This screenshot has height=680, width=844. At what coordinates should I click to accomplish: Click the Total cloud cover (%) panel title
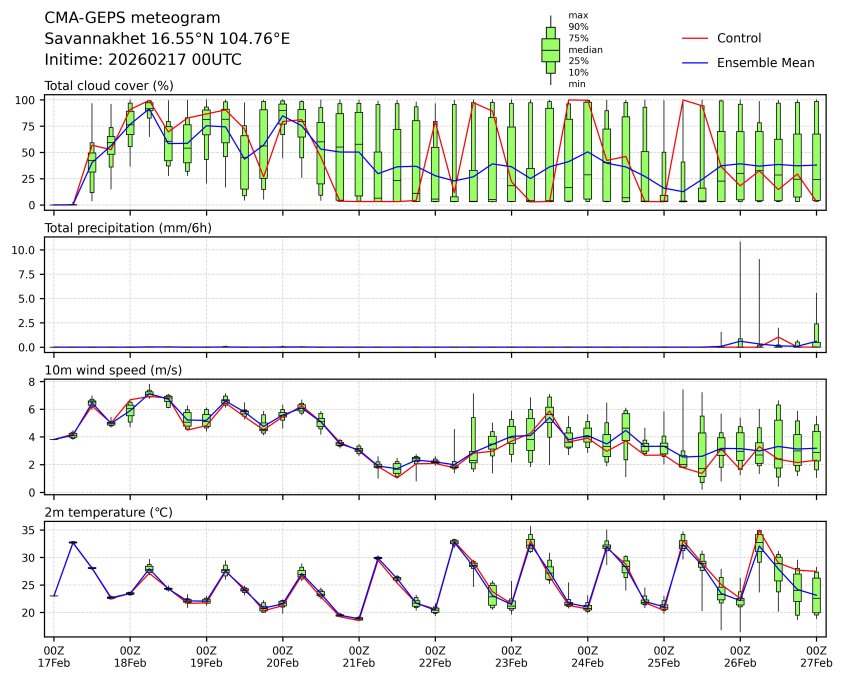tap(109, 86)
